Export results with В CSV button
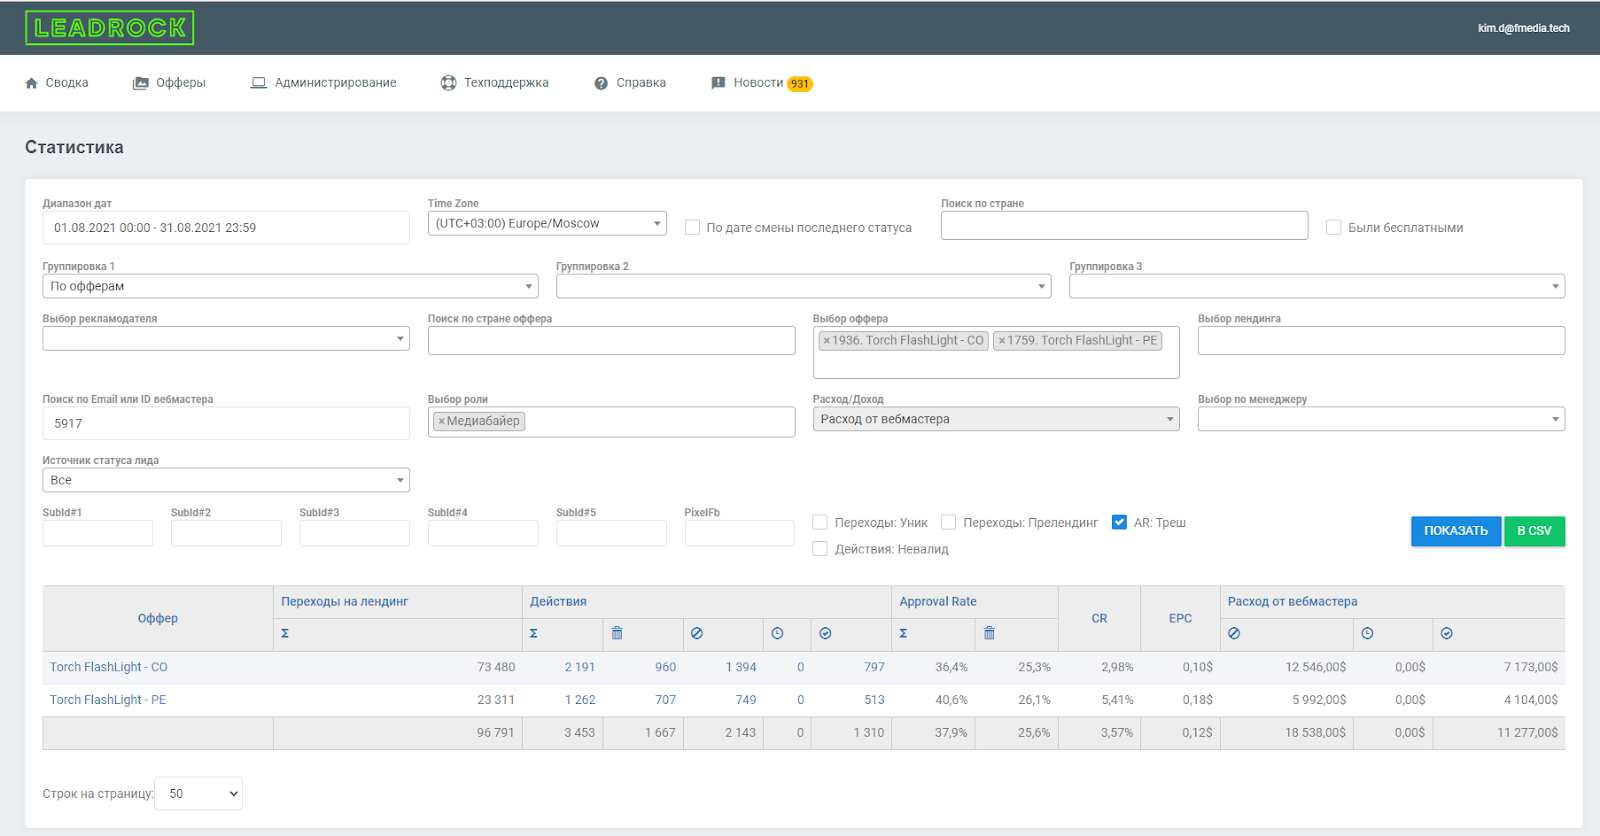The height and width of the screenshot is (836, 1600). tap(1534, 531)
